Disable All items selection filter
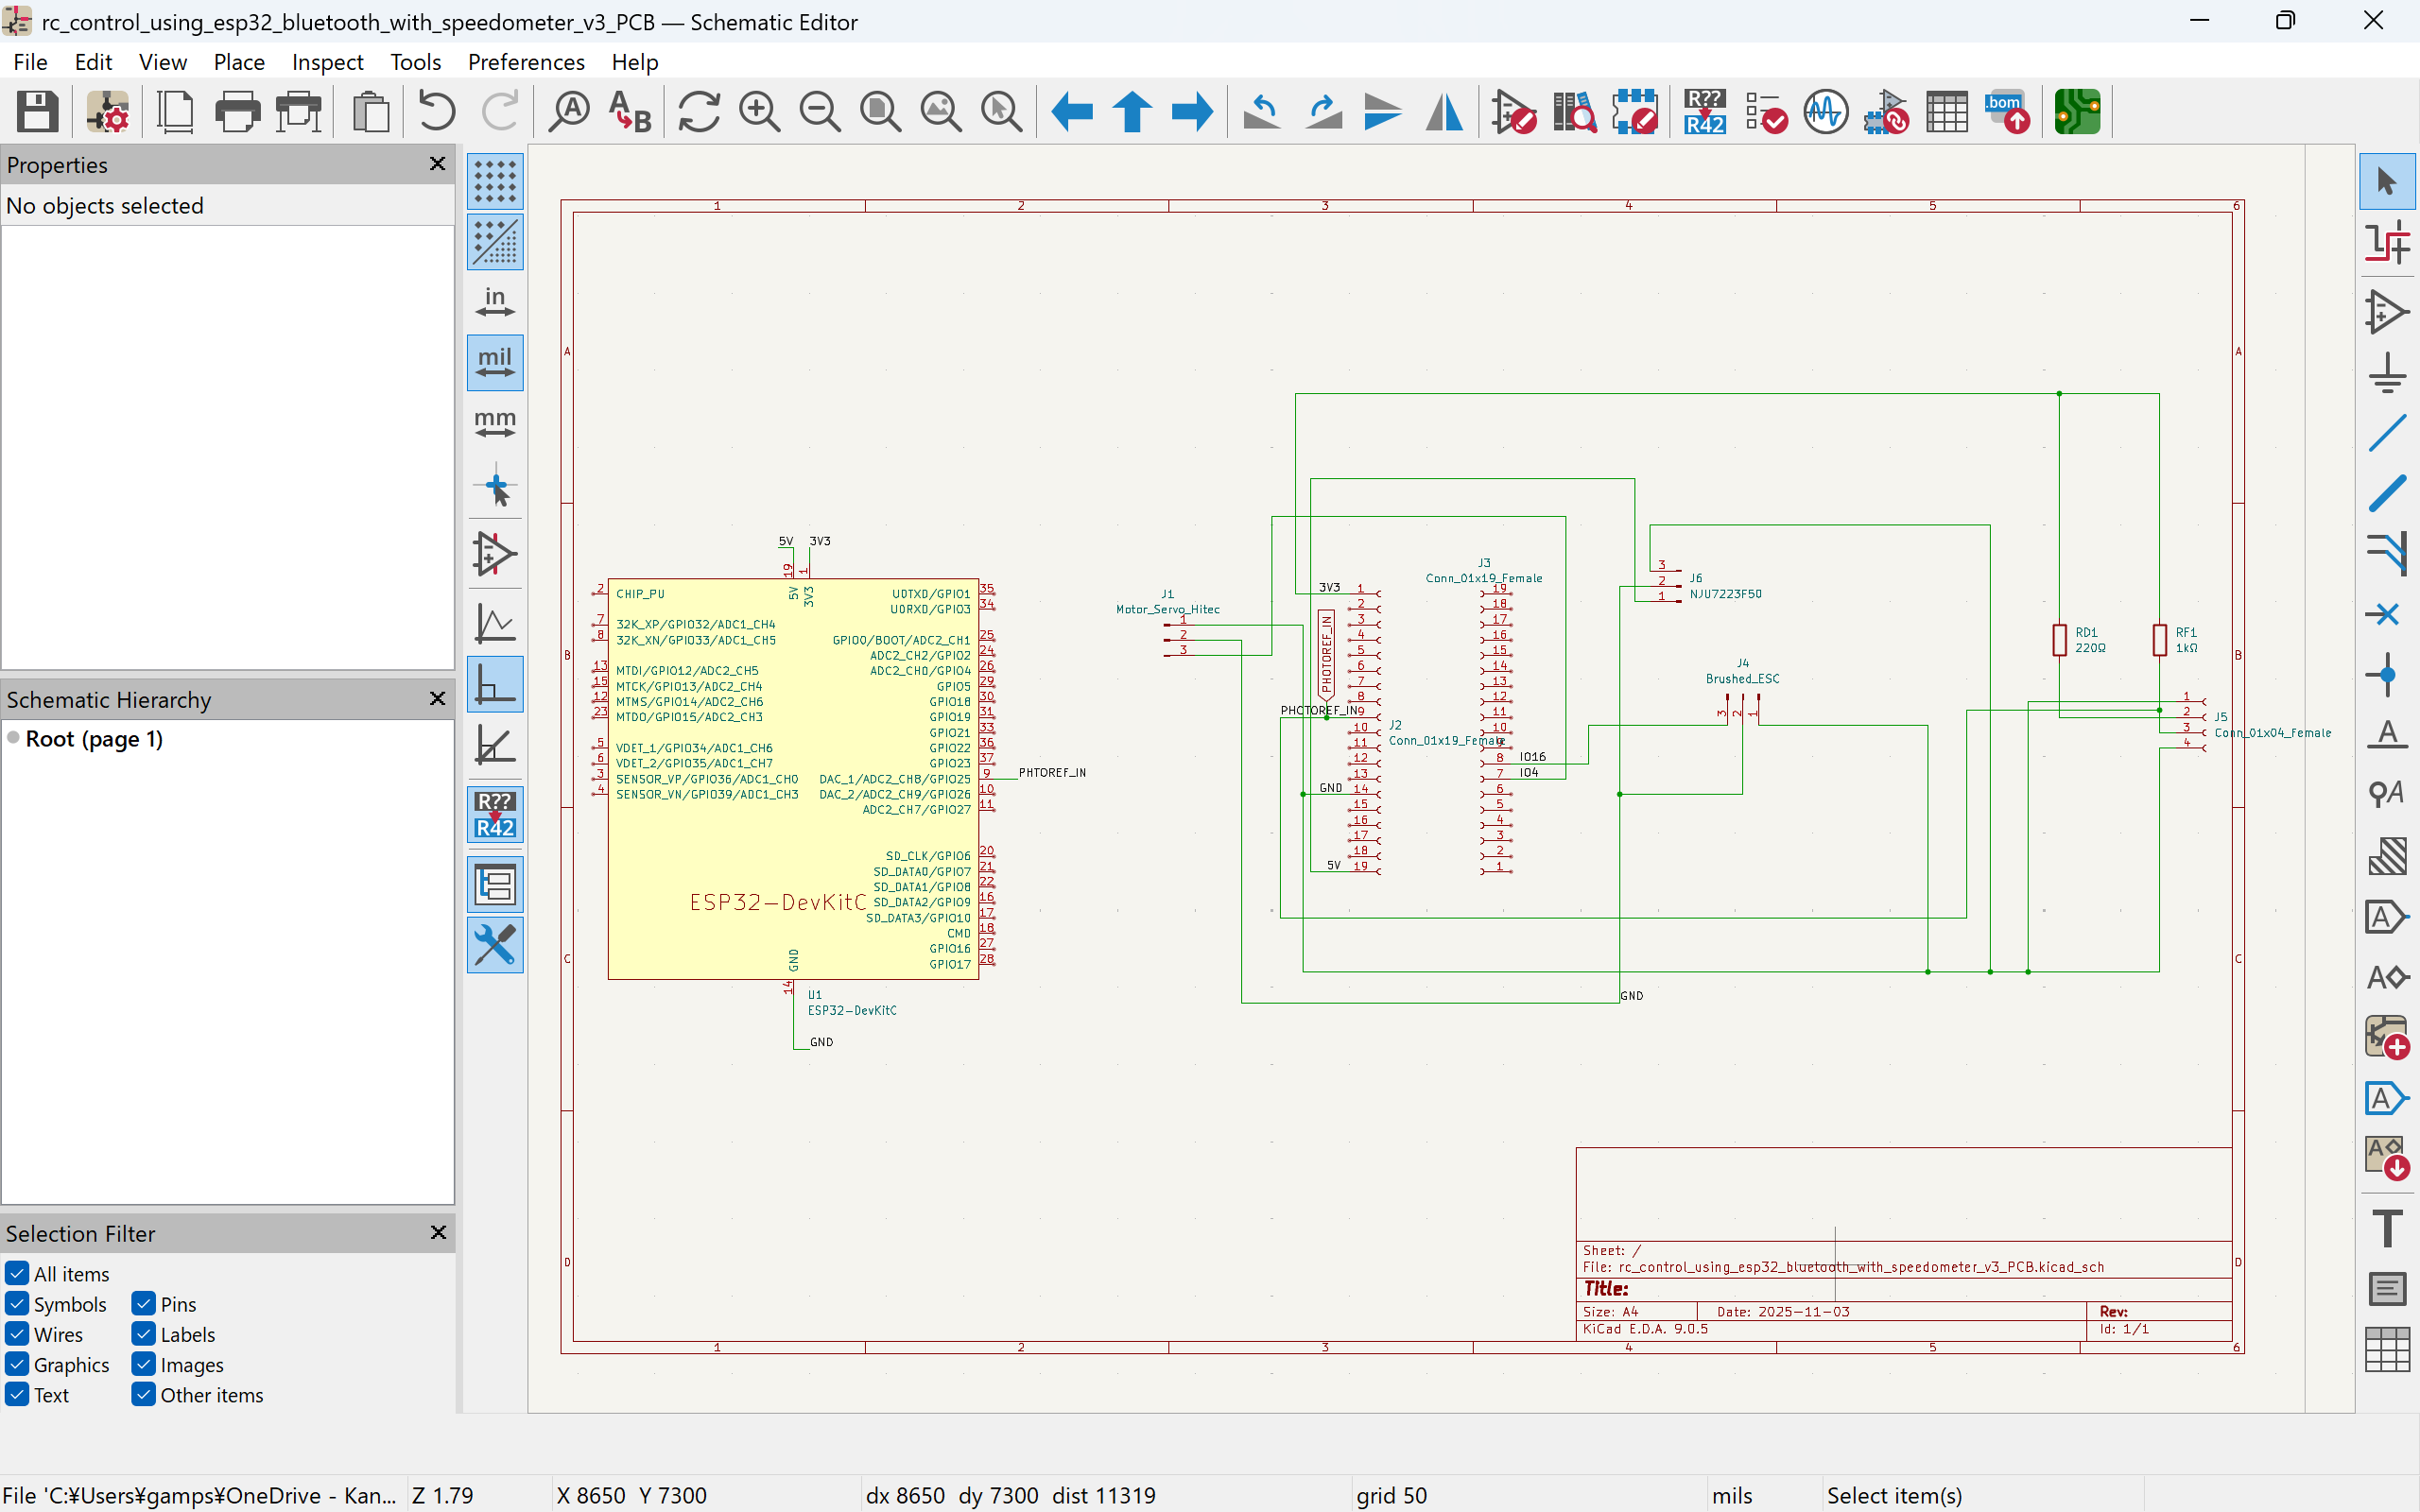This screenshot has height=1512, width=2420. [x=17, y=1274]
